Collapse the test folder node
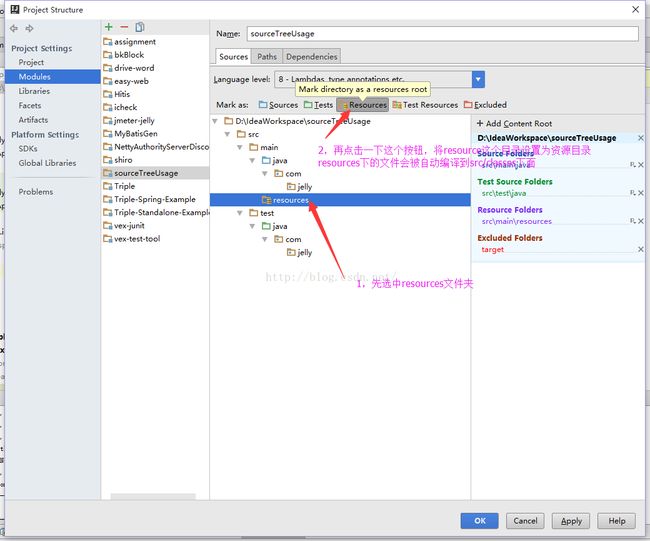The image size is (650, 541). [240, 213]
